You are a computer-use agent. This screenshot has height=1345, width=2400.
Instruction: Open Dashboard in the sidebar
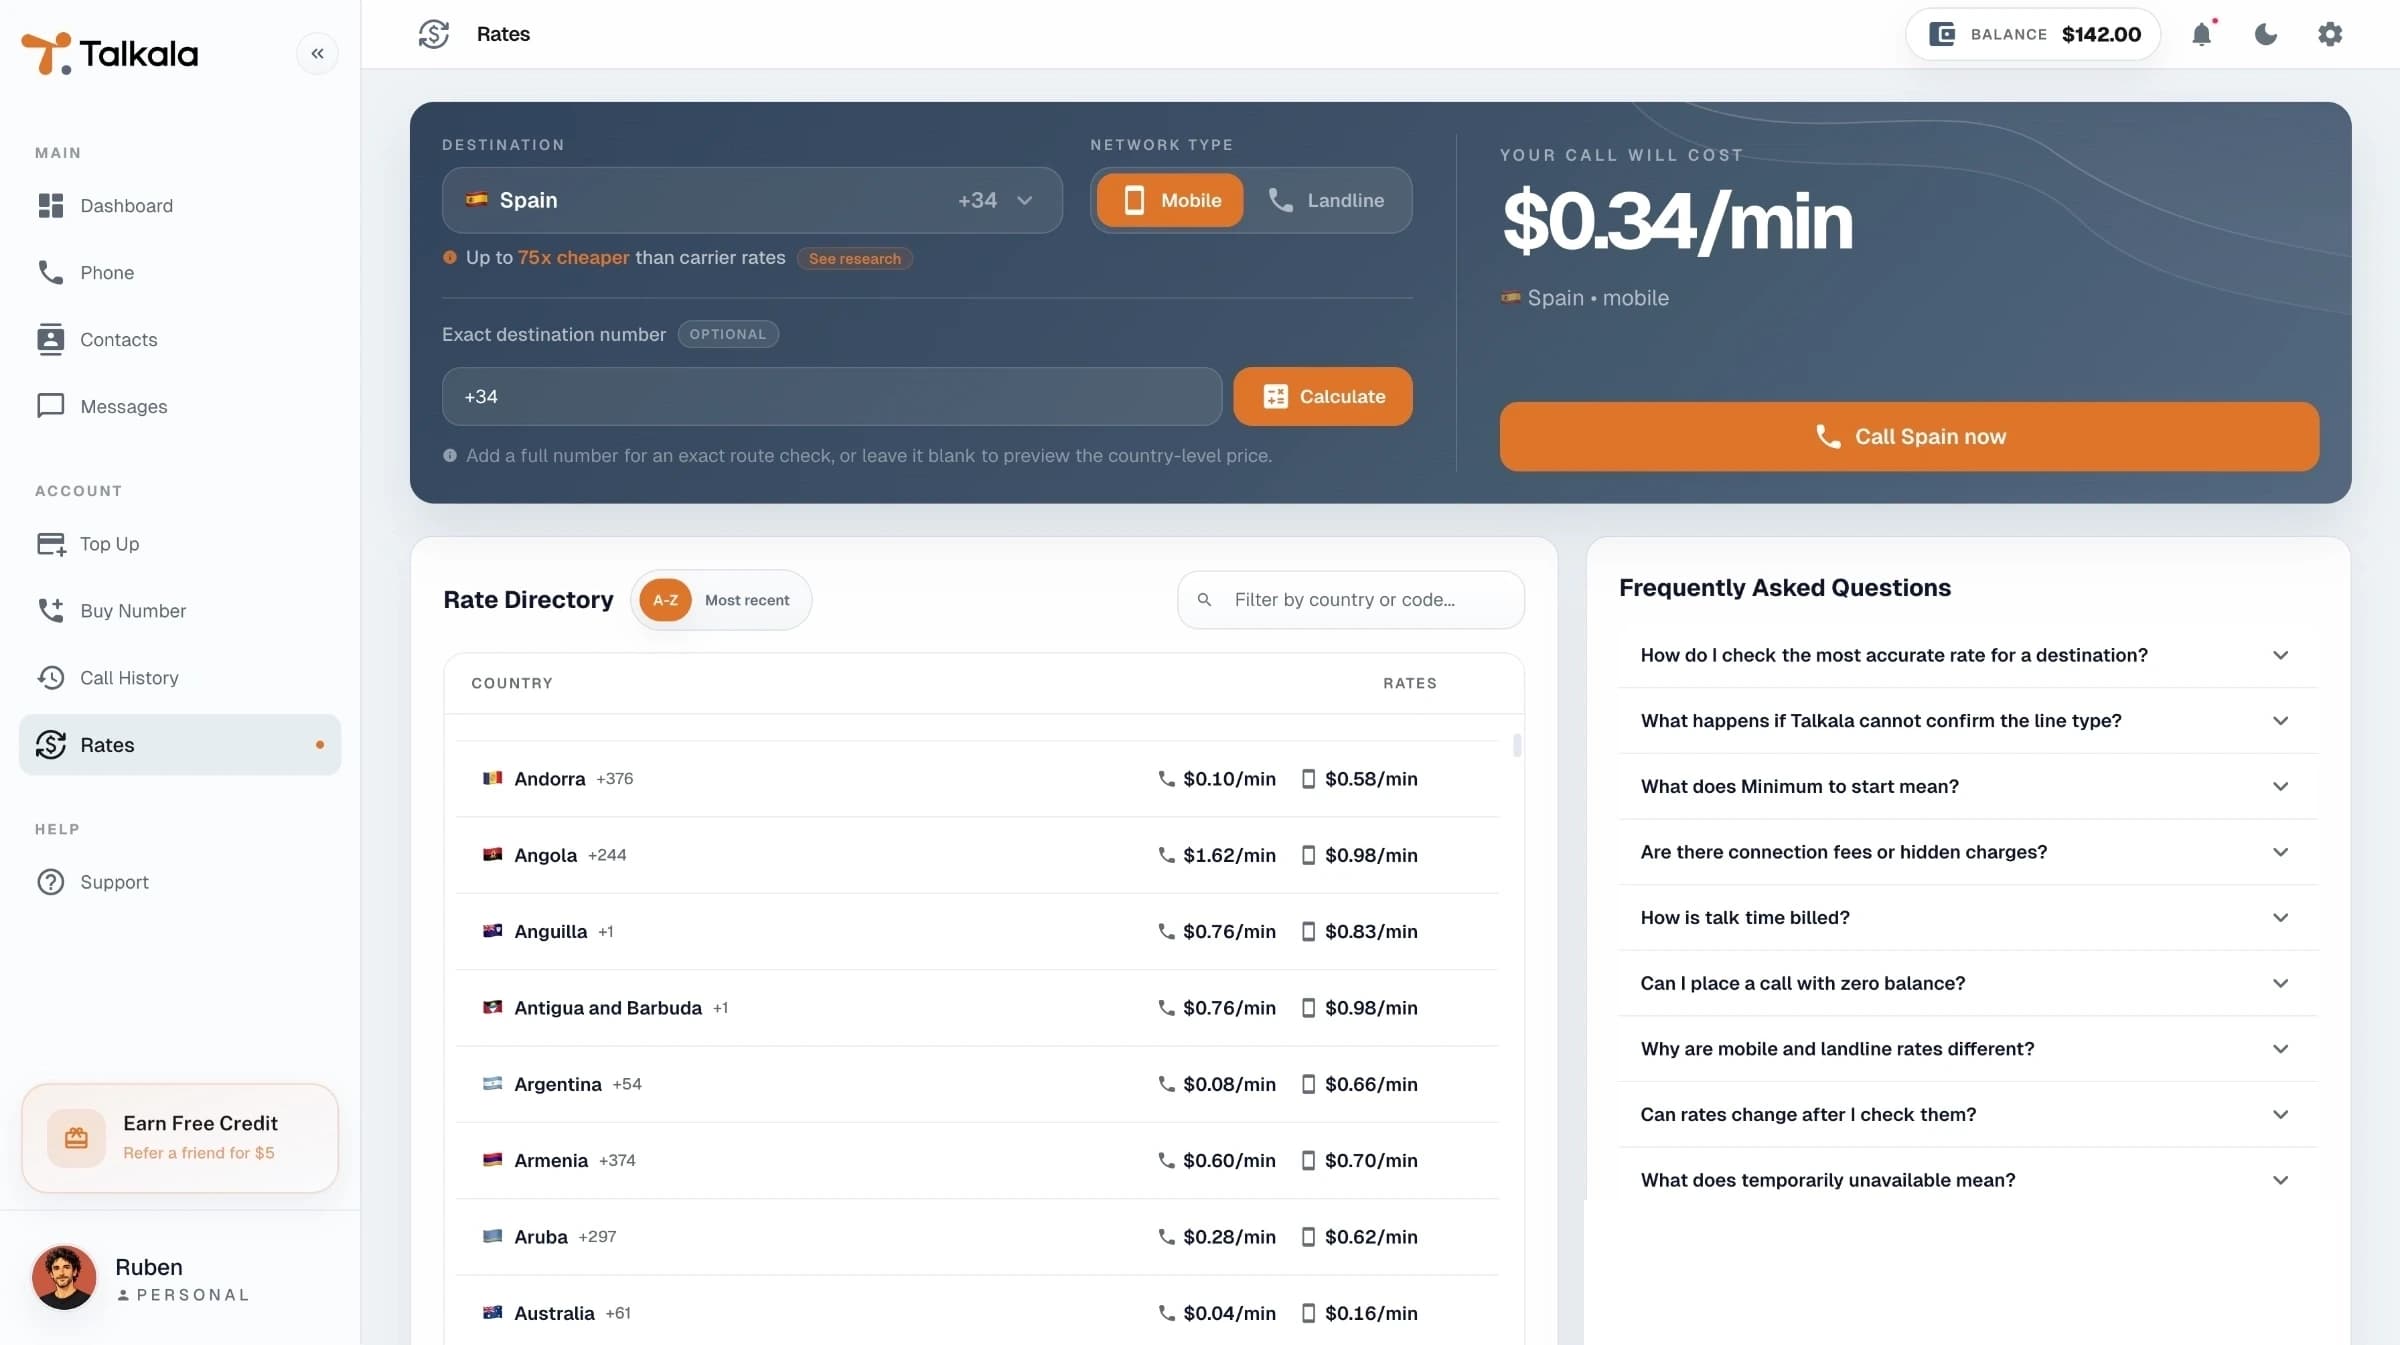click(180, 205)
